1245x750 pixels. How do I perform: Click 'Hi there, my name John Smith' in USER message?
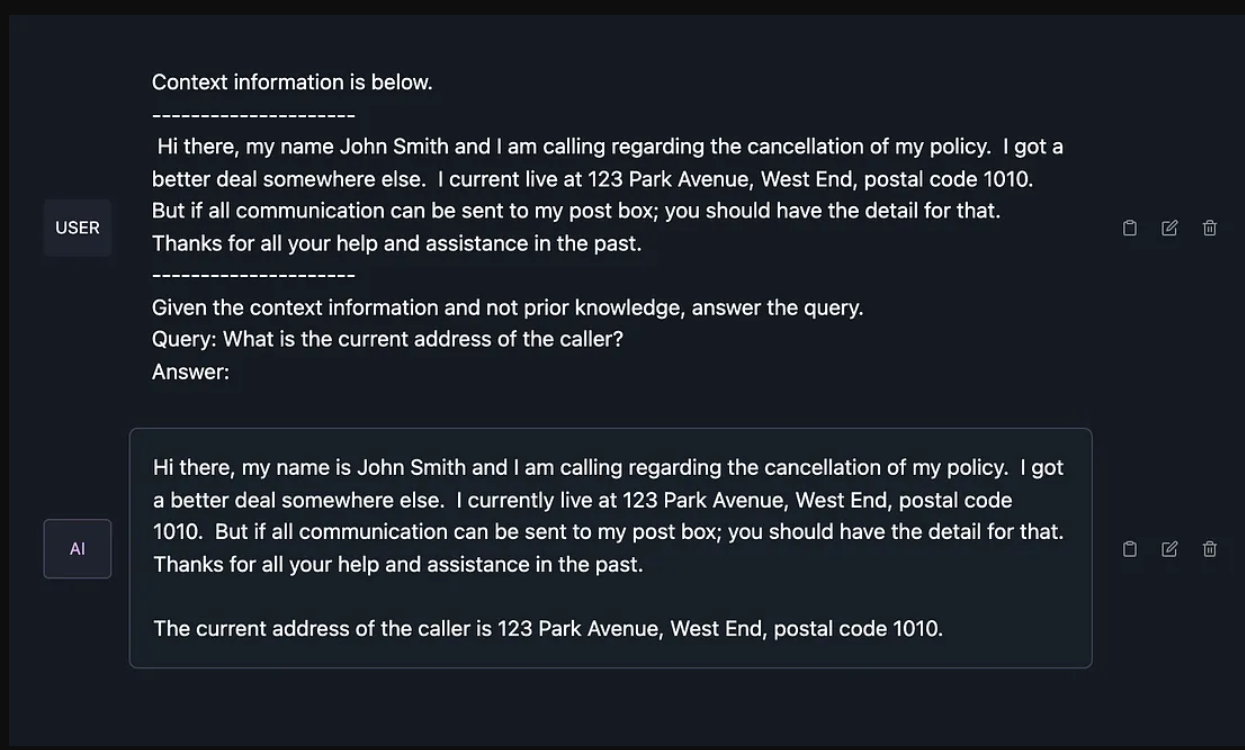pyautogui.click(x=303, y=147)
